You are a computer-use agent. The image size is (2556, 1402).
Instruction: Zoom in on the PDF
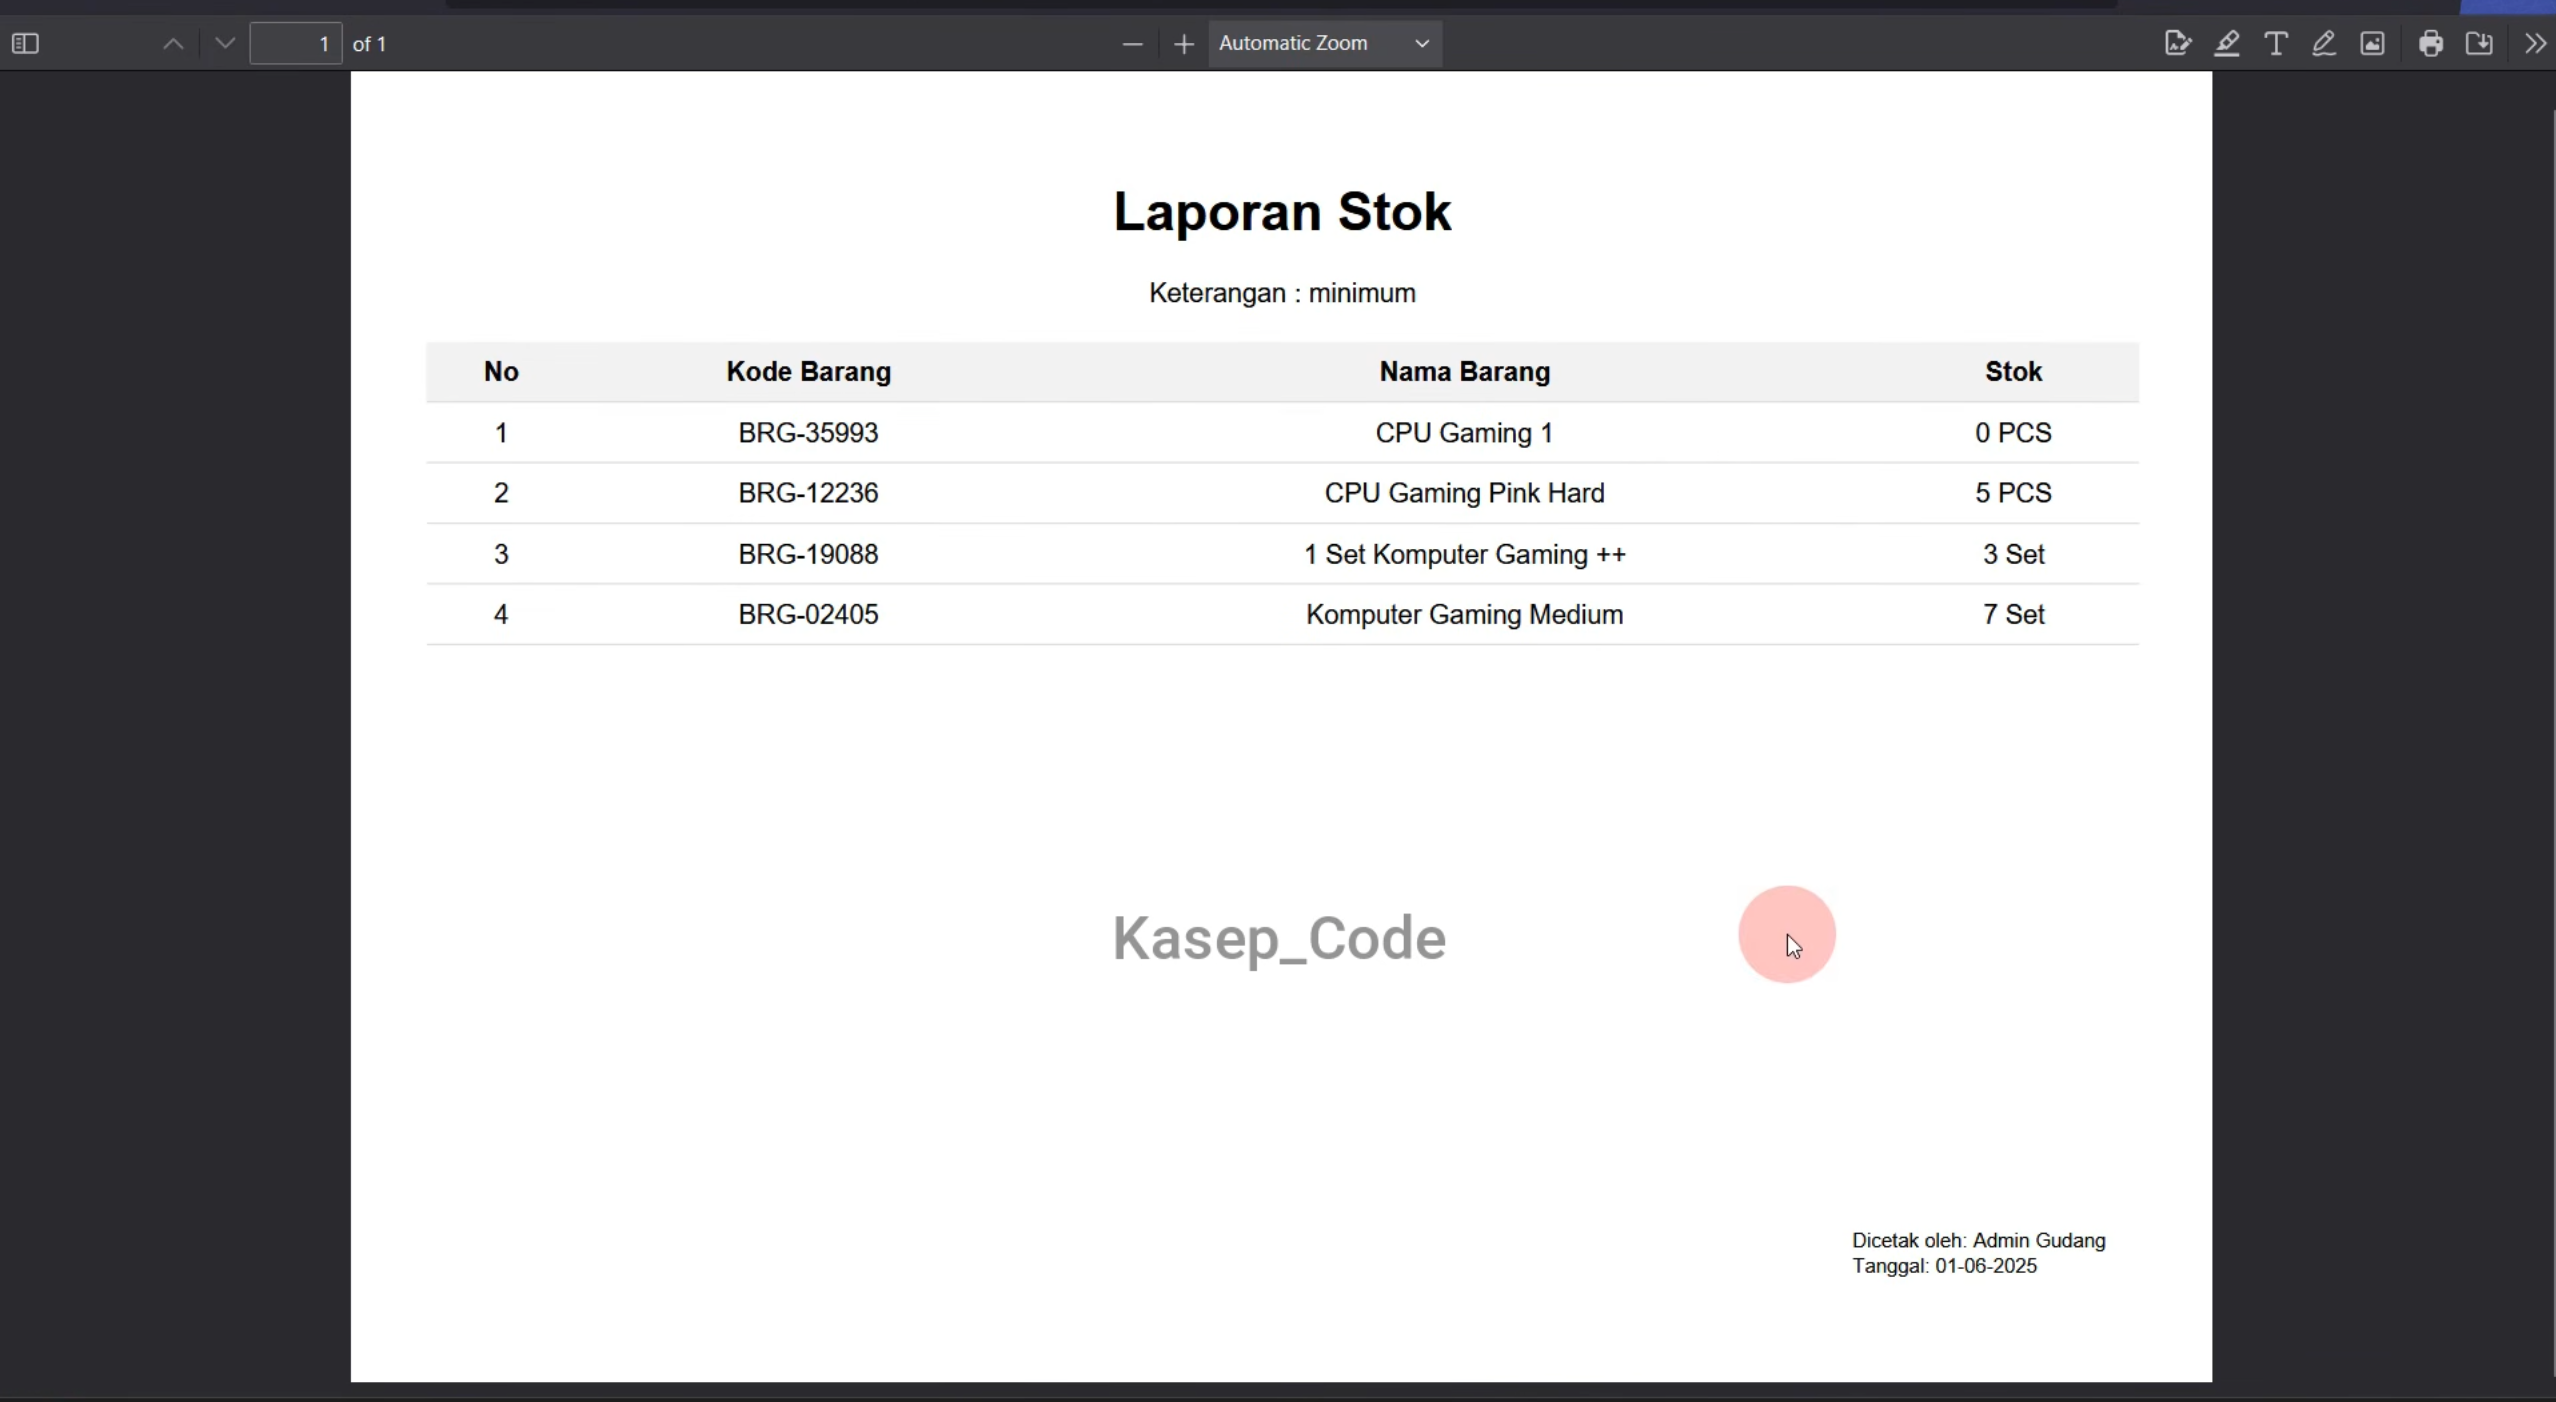click(x=1184, y=44)
